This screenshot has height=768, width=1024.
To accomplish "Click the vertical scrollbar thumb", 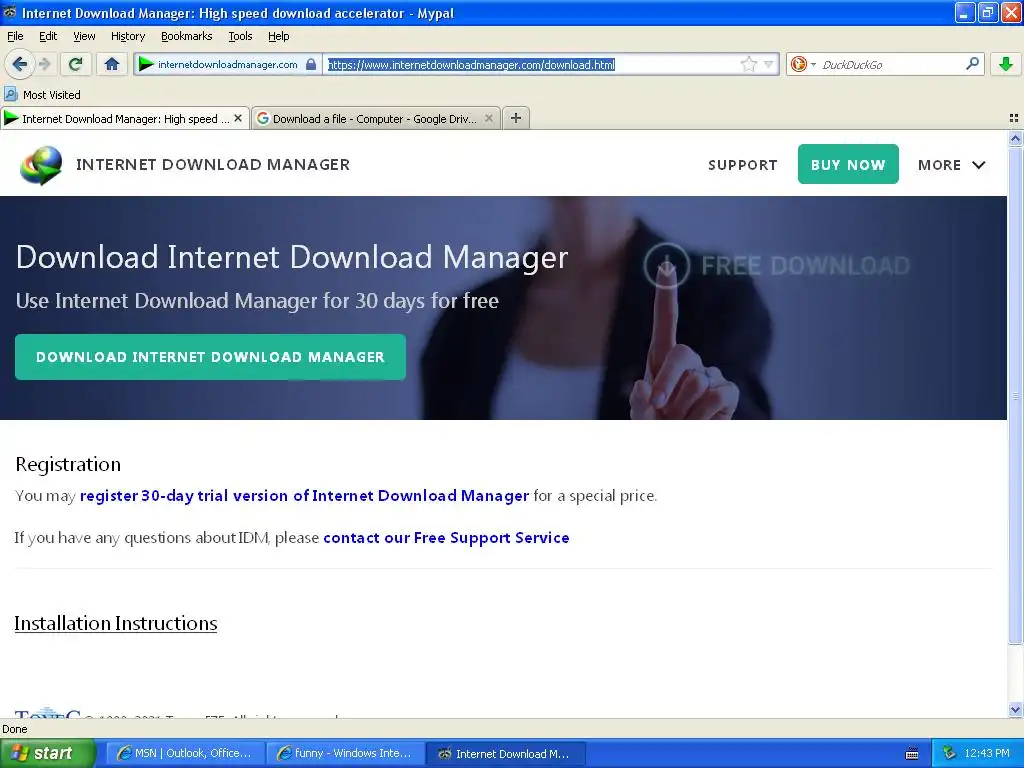I will click(1015, 395).
